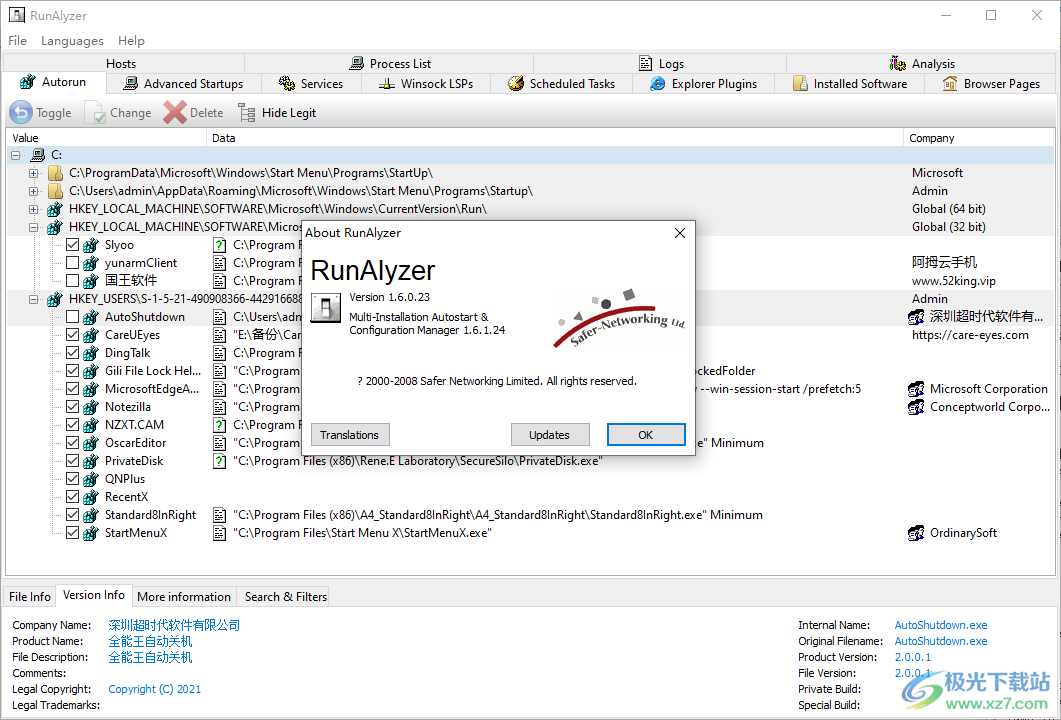The height and width of the screenshot is (720, 1061).
Task: Open the https://care-eyes.com link
Action: point(971,334)
